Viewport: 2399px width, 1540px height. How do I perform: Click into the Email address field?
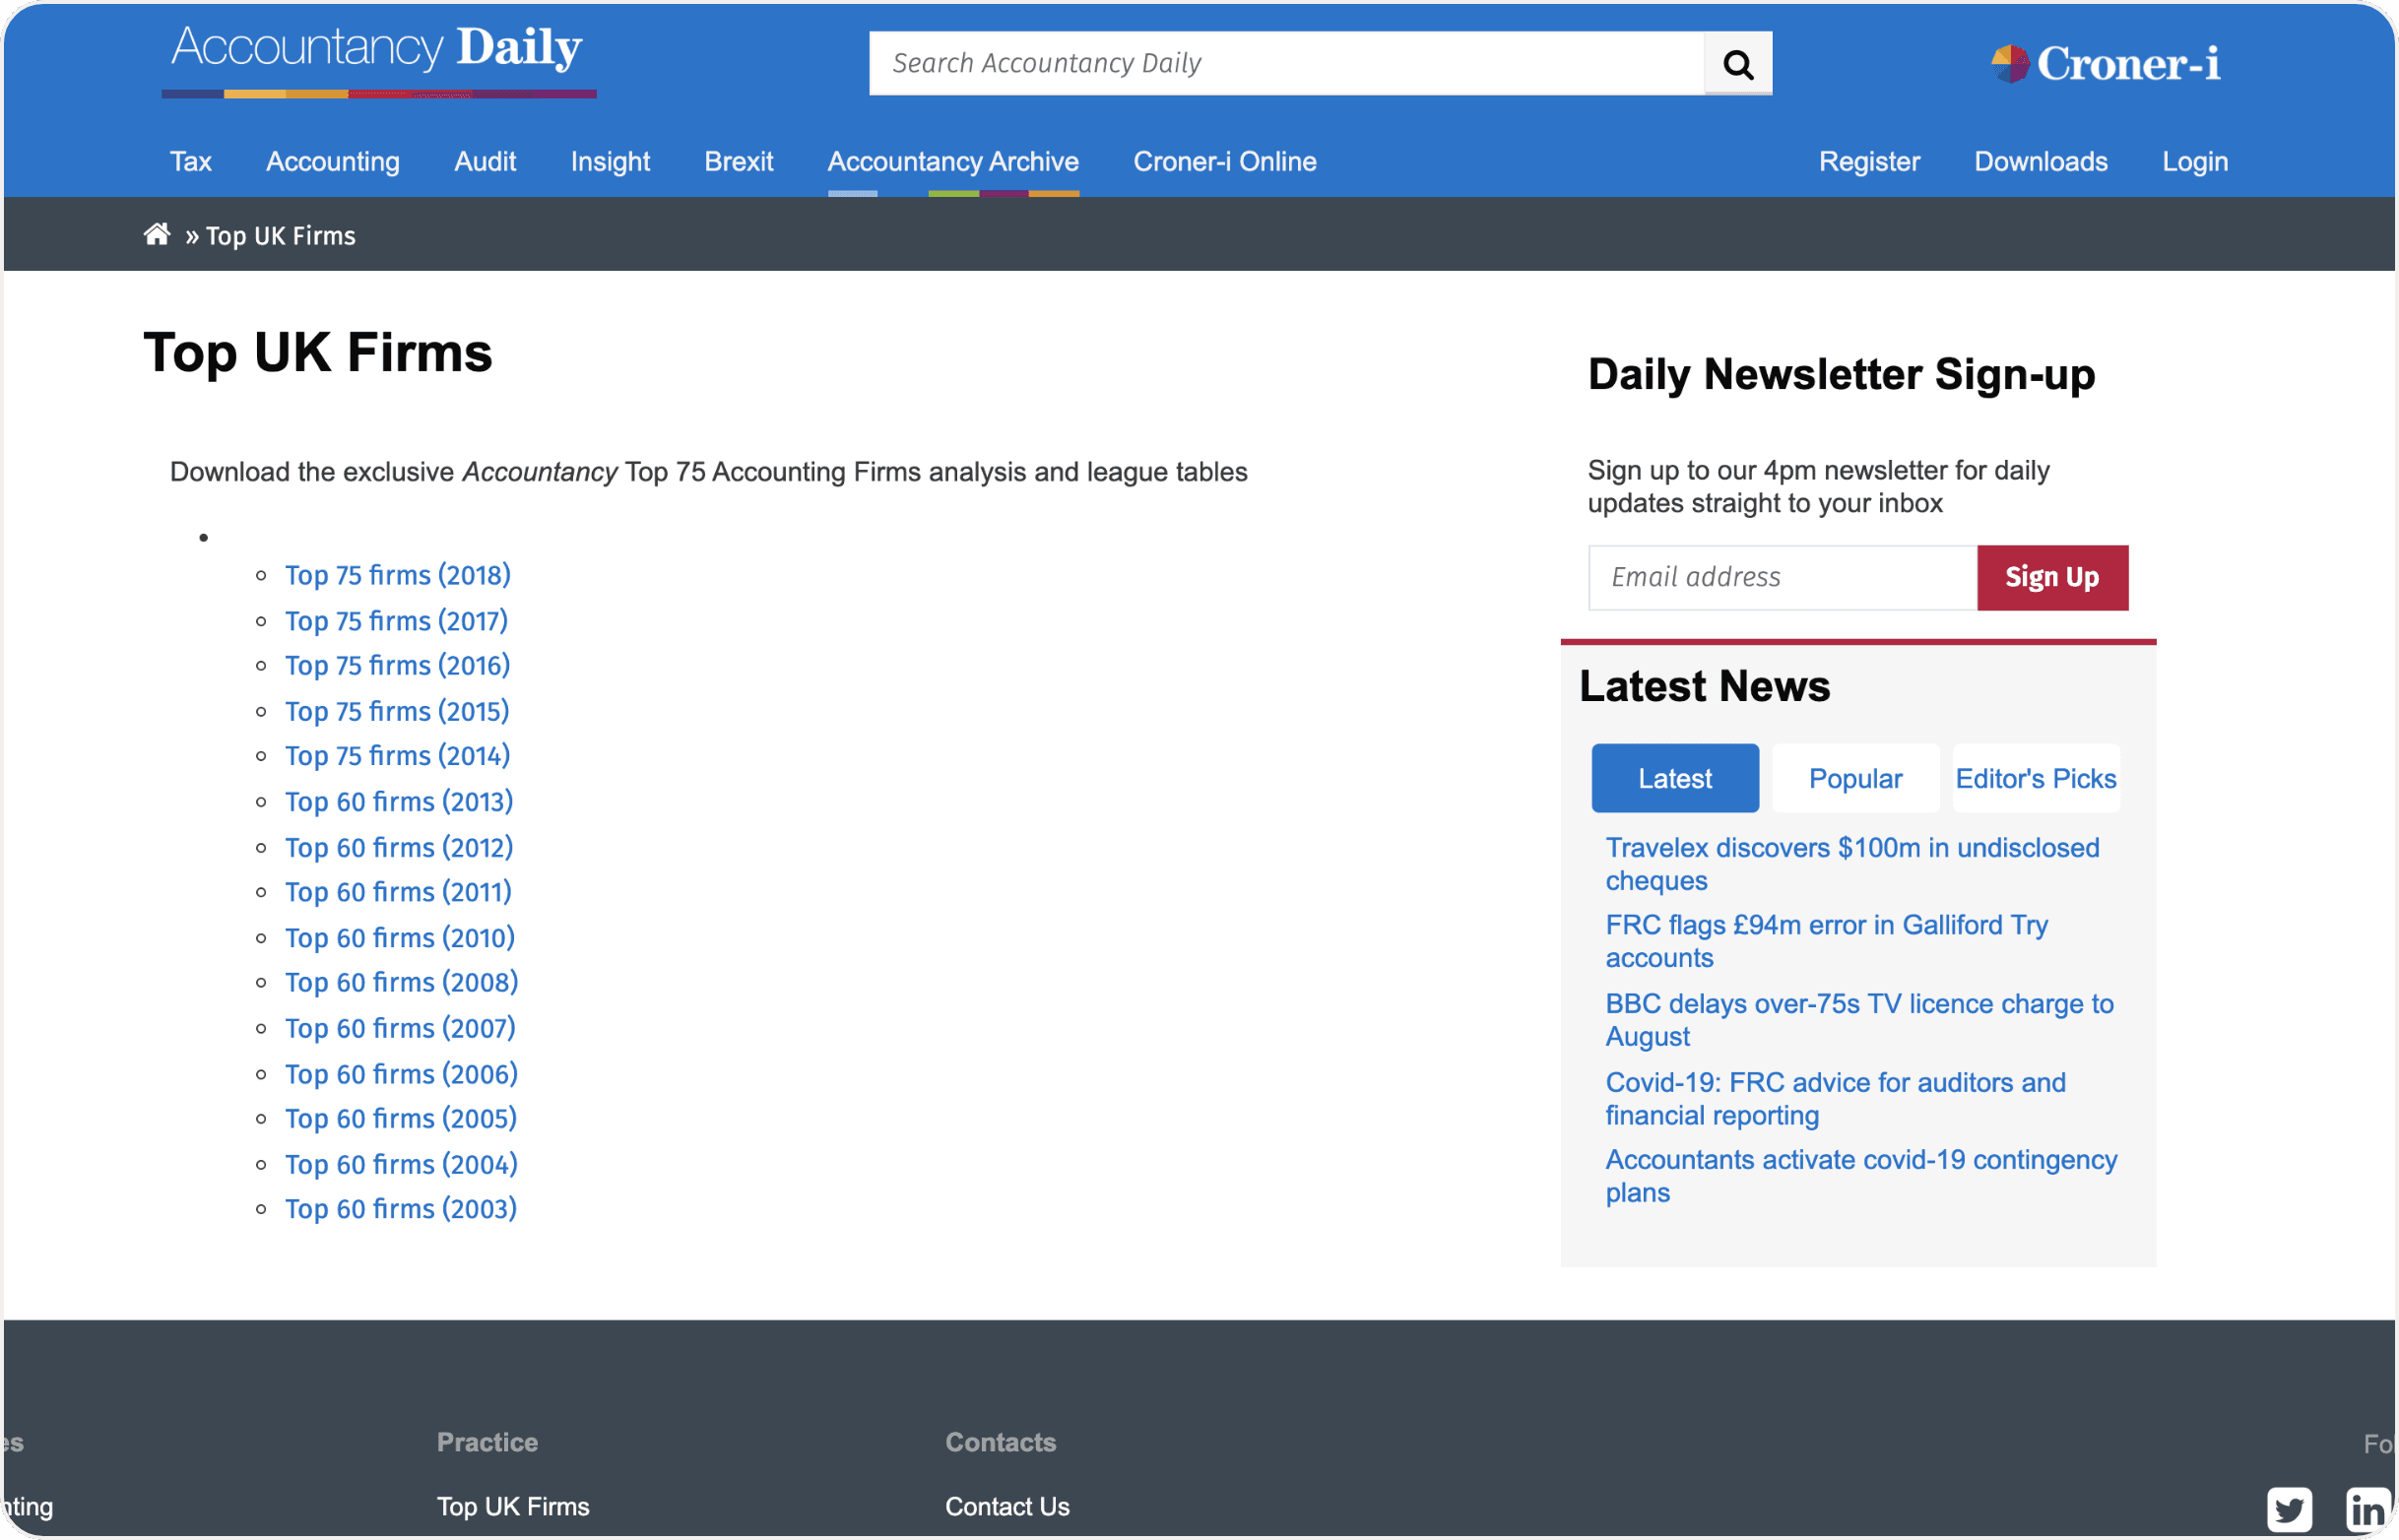click(x=1781, y=577)
